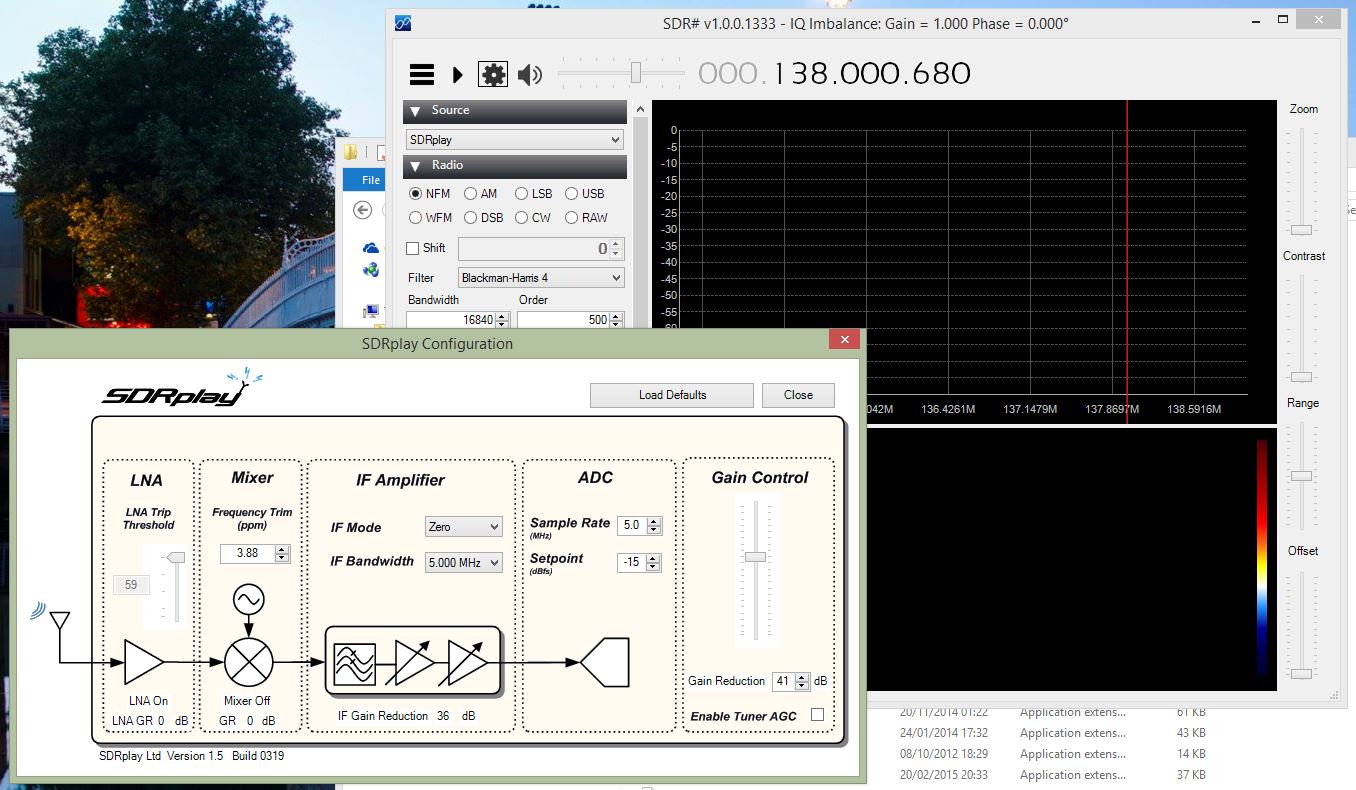The image size is (1356, 790).
Task: Click the Gain Reduction 41 field
Action: point(783,681)
